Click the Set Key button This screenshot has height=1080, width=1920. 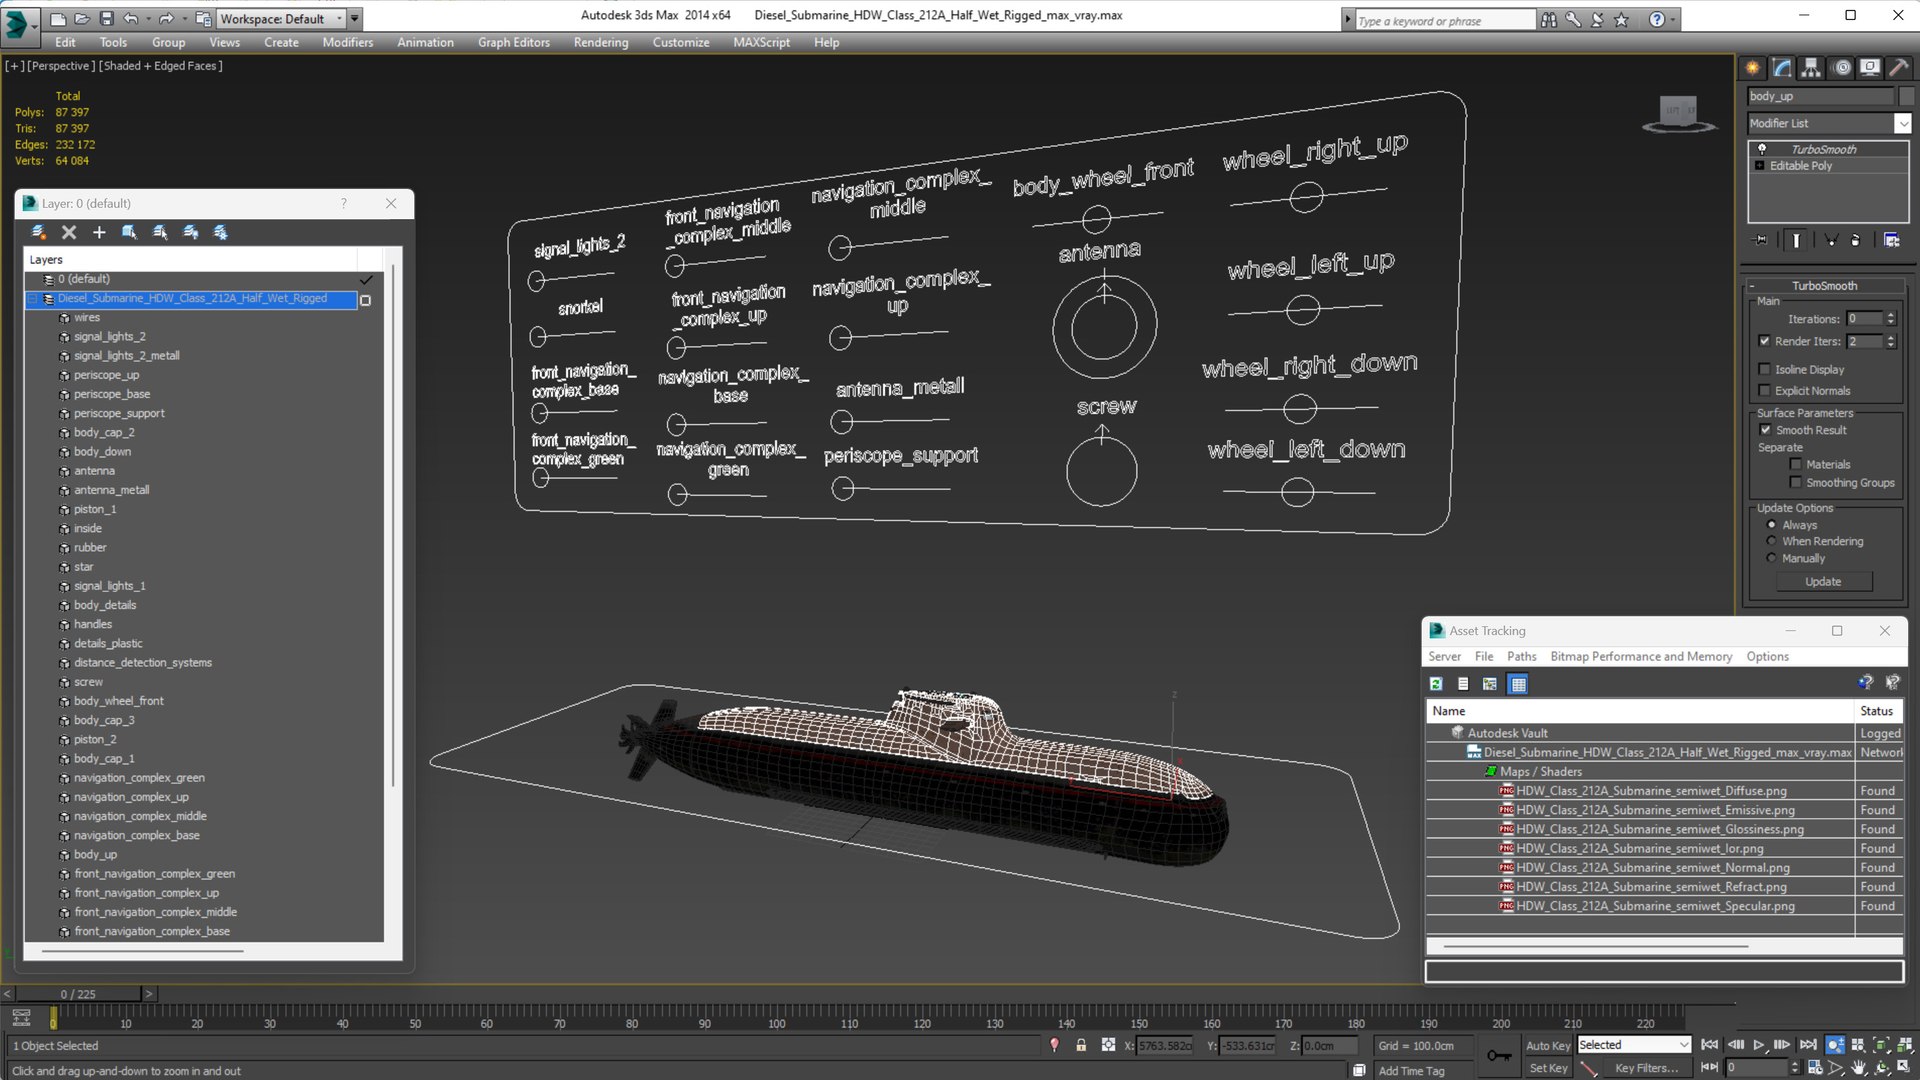tap(1547, 1068)
